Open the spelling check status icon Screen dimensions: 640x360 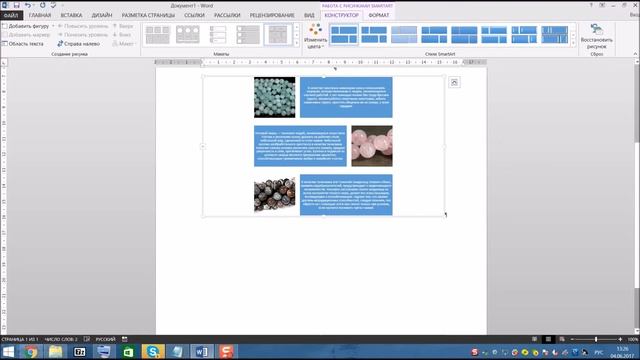point(87,339)
